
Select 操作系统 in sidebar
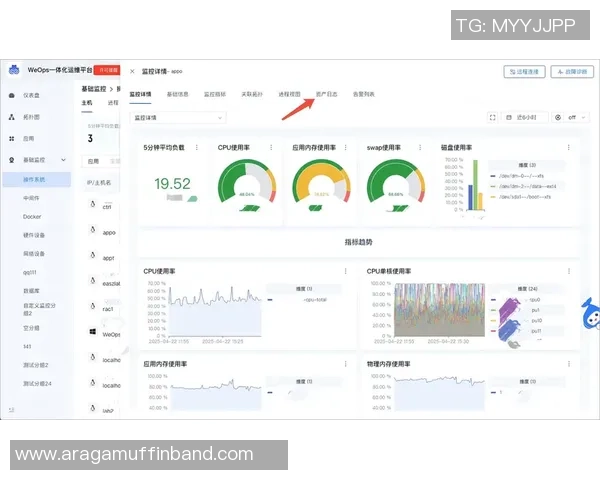(37, 180)
